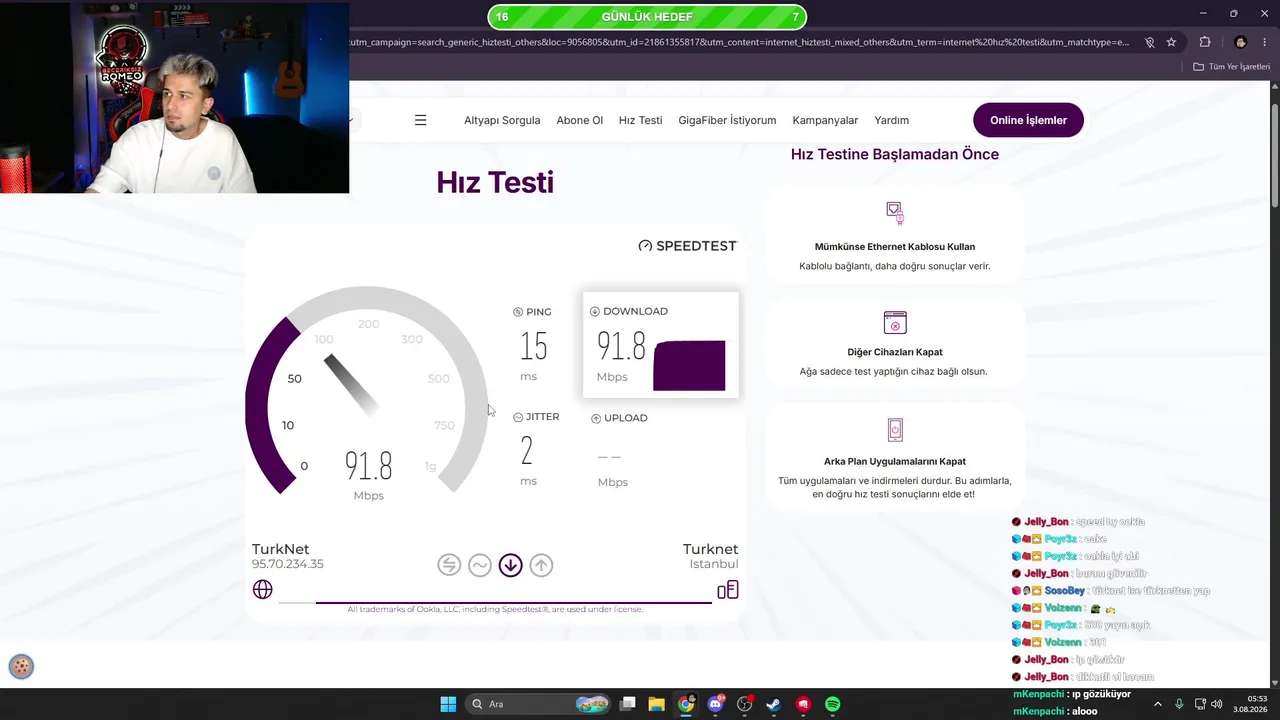
Task: Open the volume tray icon
Action: (x=1217, y=704)
